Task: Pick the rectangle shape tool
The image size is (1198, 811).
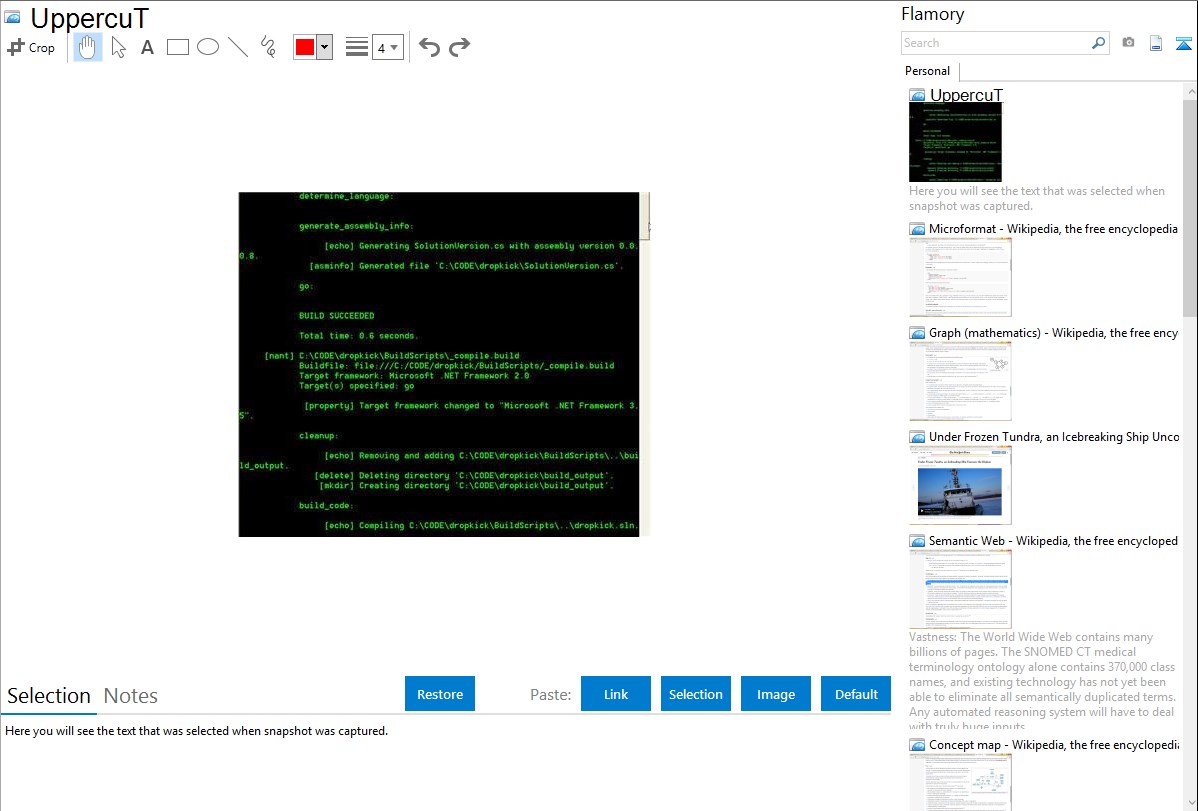Action: click(x=178, y=47)
